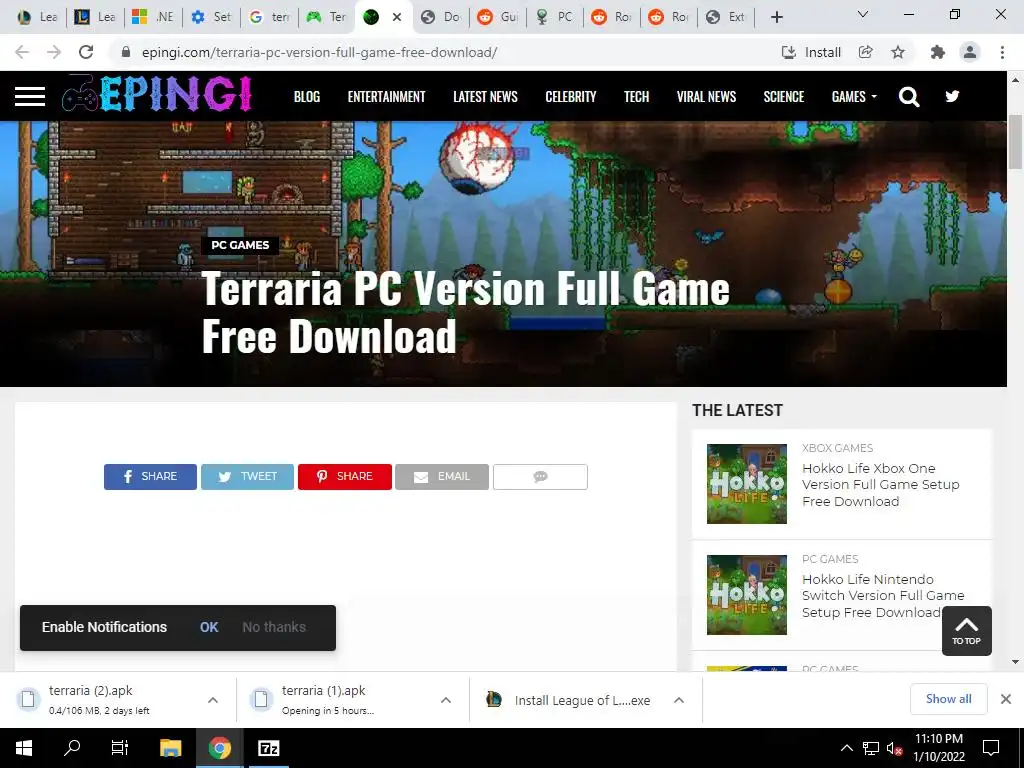This screenshot has height=768, width=1024.
Task: Open the notification center icon
Action: pos(991,748)
